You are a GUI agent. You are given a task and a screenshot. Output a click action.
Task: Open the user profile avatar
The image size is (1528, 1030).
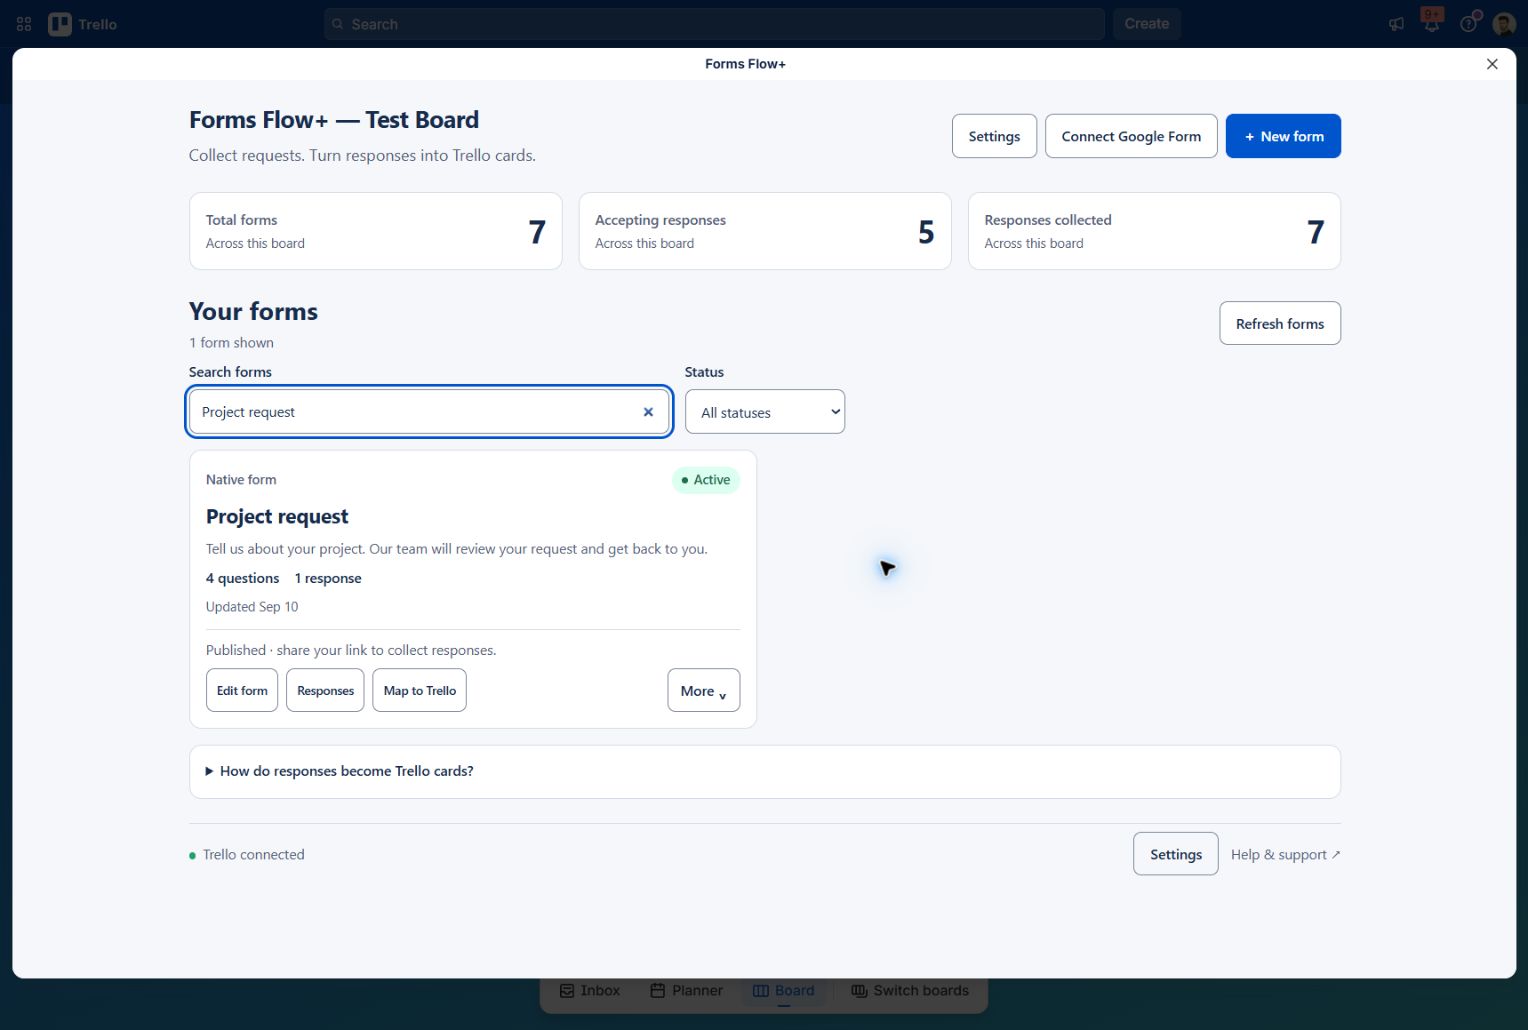(1504, 24)
